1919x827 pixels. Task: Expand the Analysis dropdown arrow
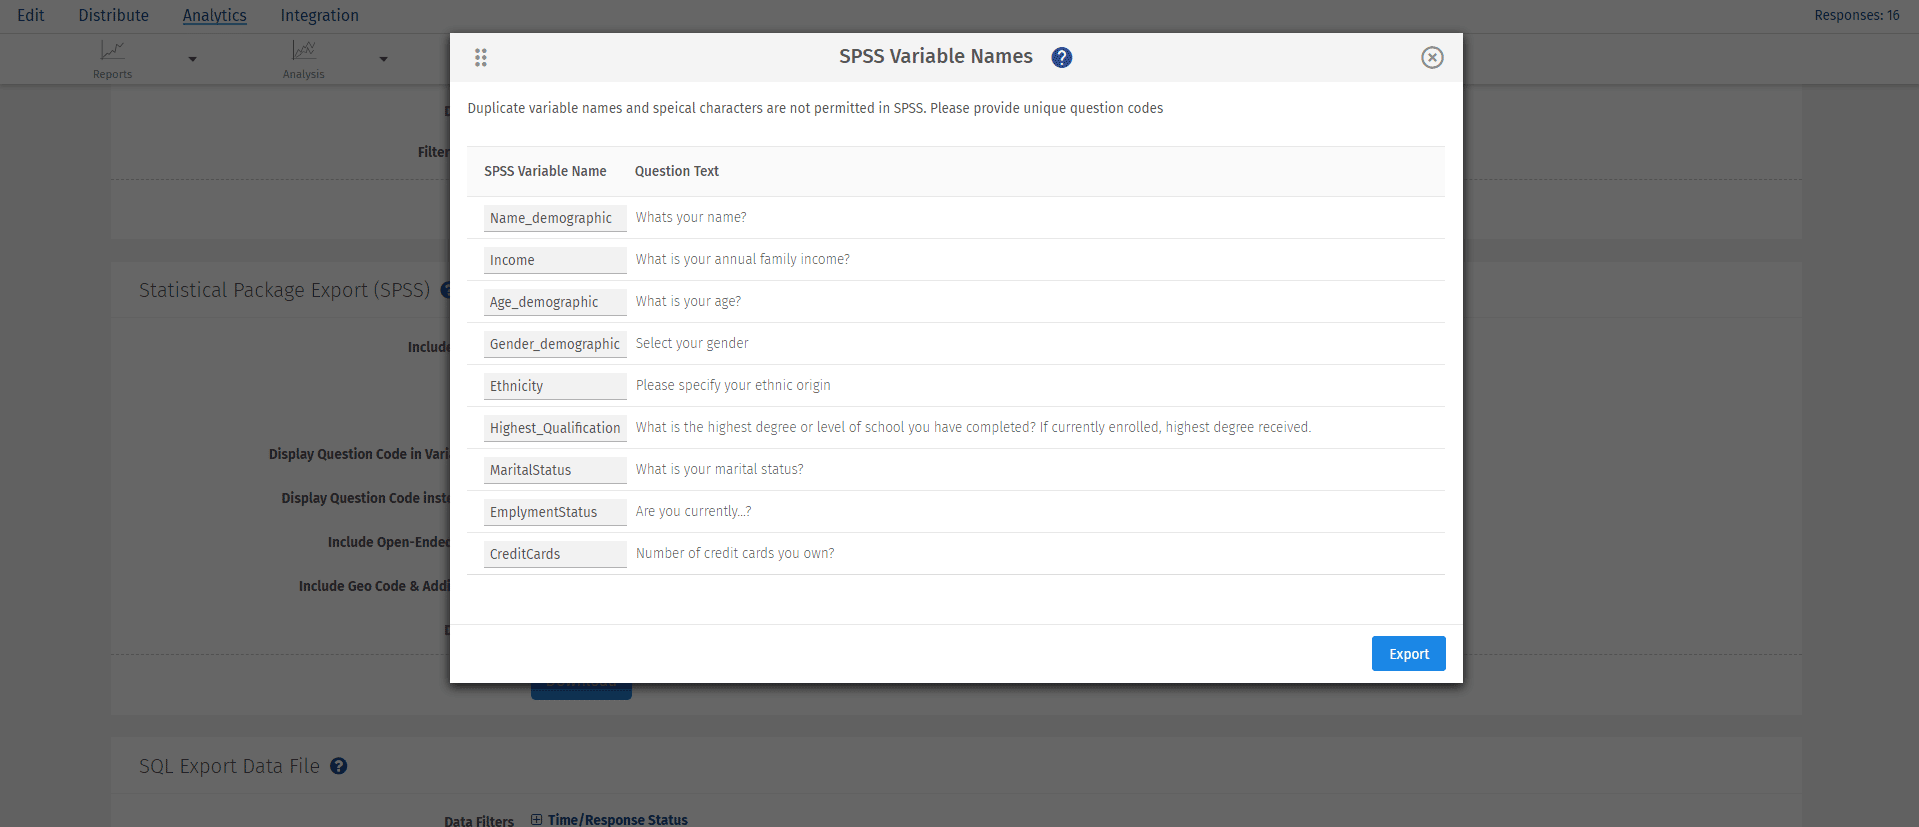click(x=383, y=59)
